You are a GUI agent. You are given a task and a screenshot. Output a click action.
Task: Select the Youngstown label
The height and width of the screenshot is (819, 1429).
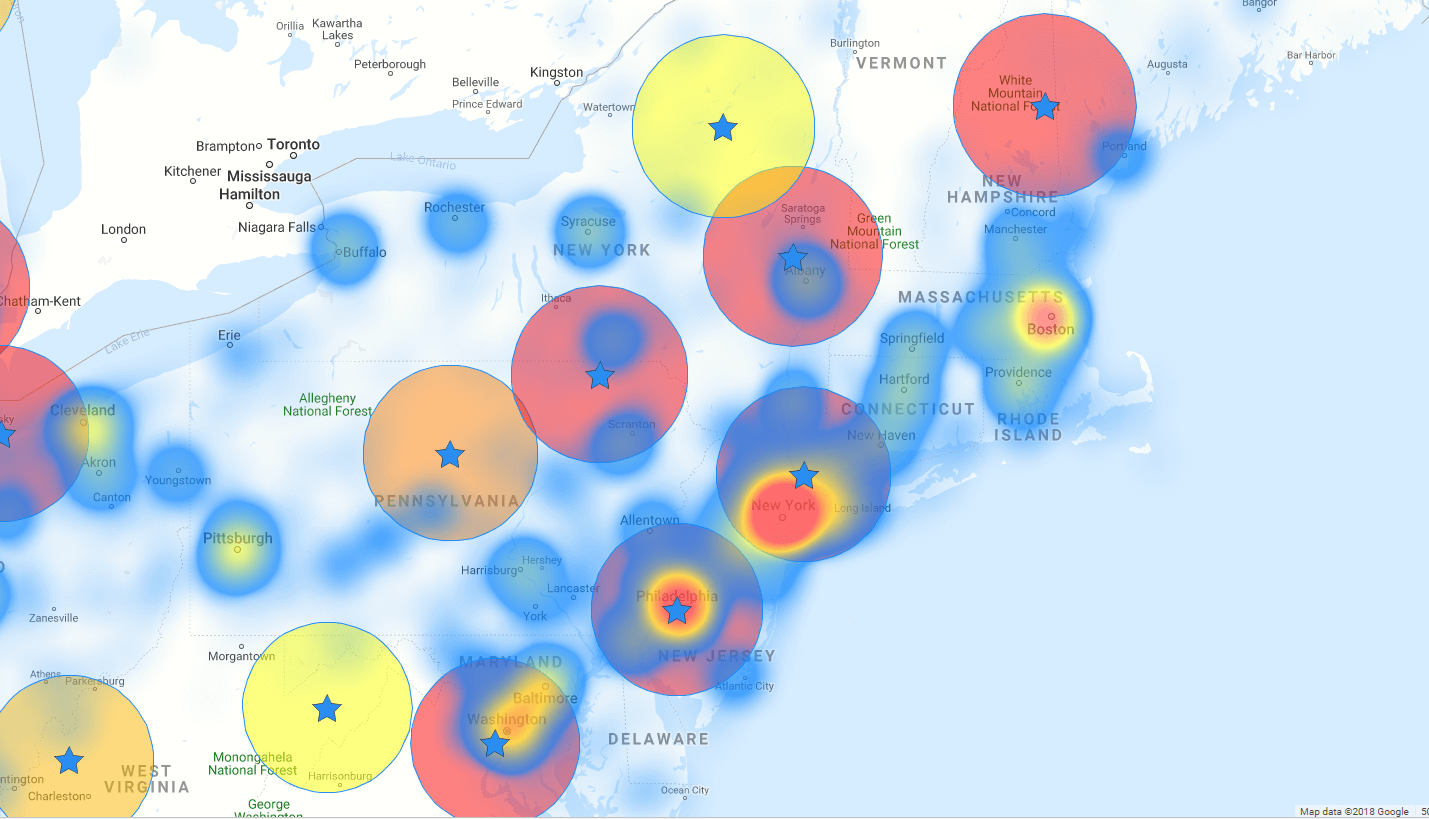[178, 480]
